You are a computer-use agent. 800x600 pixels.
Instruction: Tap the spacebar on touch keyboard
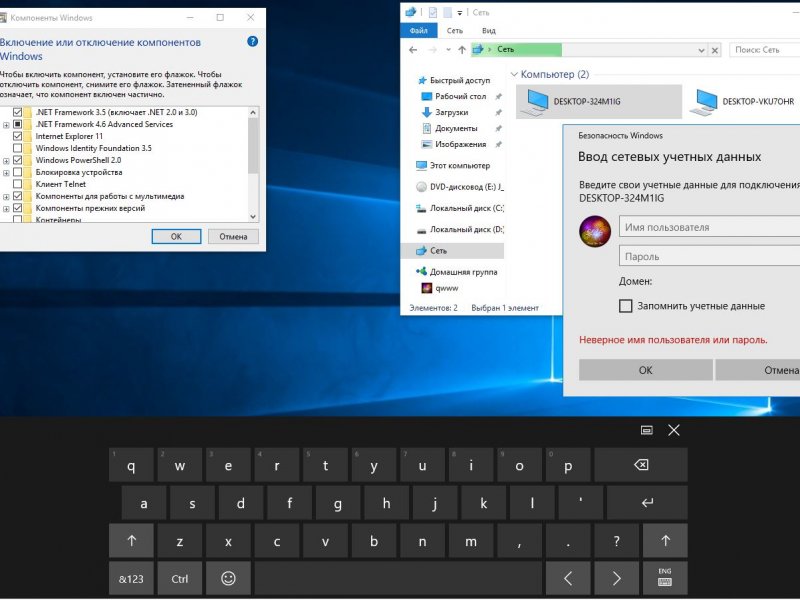[398, 579]
